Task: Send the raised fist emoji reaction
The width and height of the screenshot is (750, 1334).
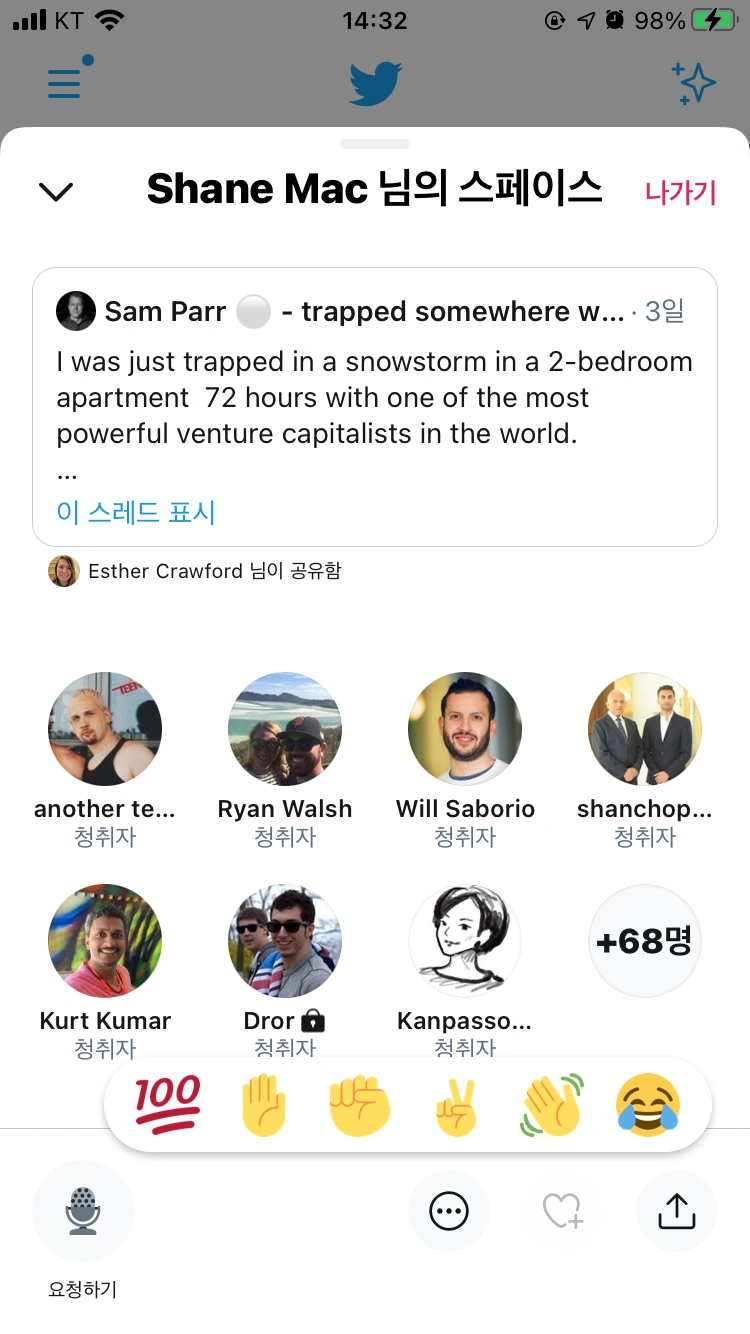Action: [x=359, y=1104]
